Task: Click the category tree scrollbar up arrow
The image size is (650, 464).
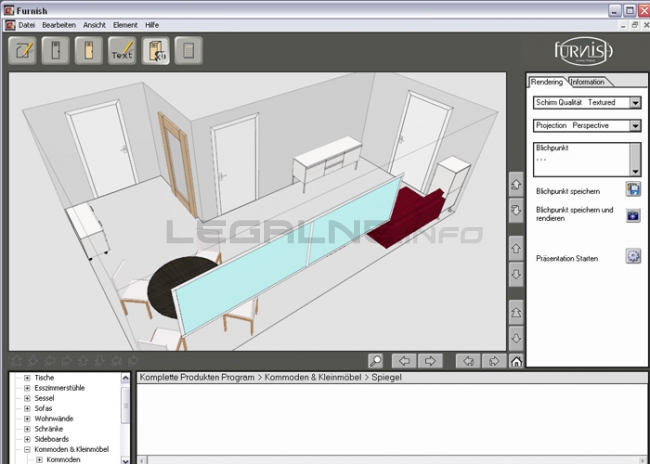Action: (126, 378)
